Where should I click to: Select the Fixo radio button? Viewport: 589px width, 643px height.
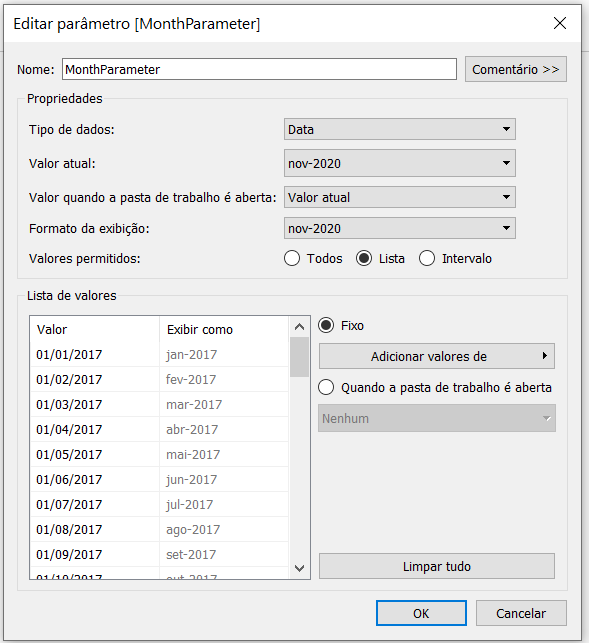(326, 326)
